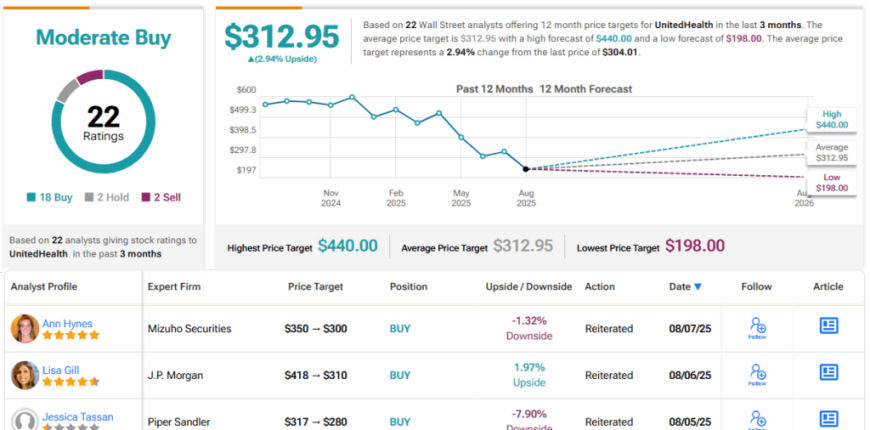This screenshot has height=430, width=870.
Task: Click Jessica Tassan avatar placeholder
Action: pyautogui.click(x=24, y=420)
